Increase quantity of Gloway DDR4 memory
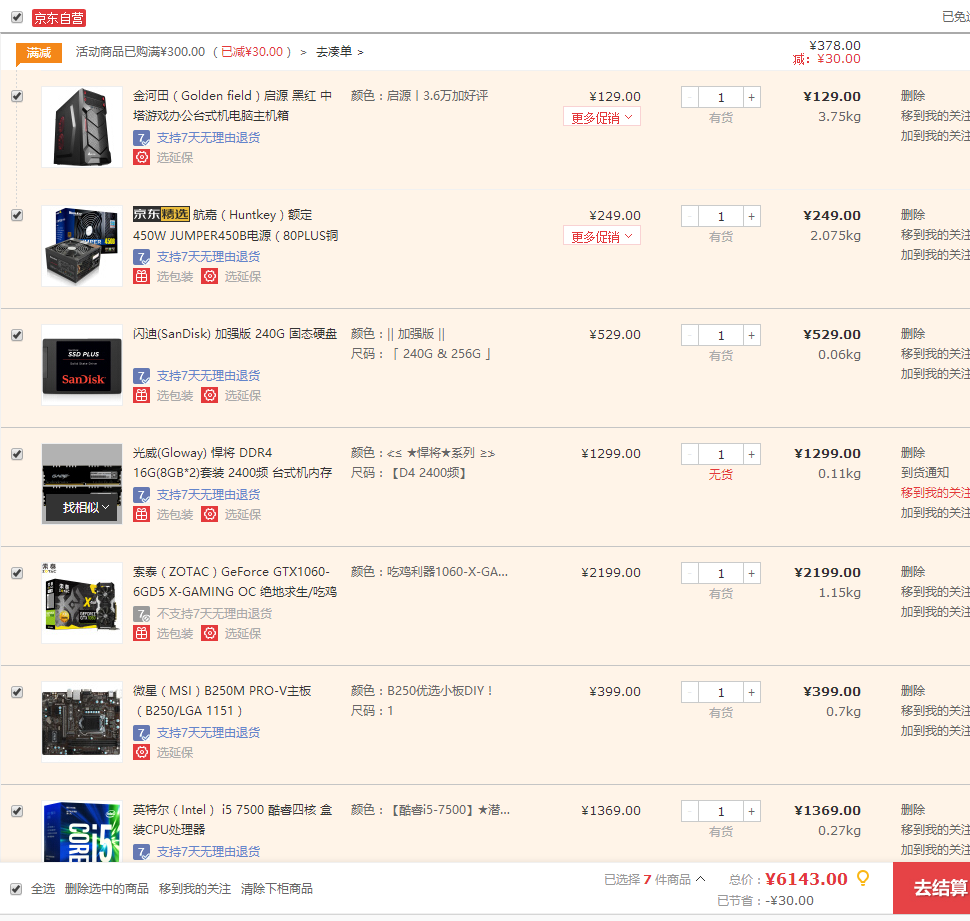Viewport: 970px width, 921px height. pyautogui.click(x=752, y=454)
